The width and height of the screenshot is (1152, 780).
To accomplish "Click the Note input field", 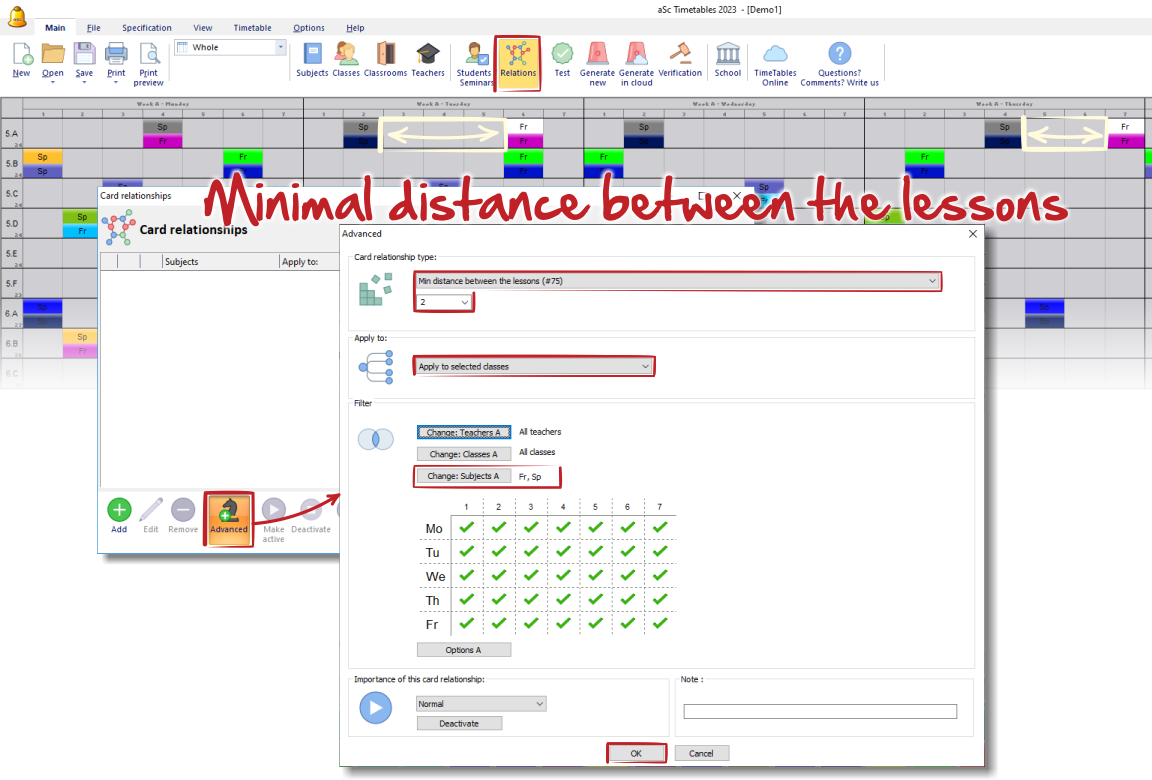I will coord(820,711).
